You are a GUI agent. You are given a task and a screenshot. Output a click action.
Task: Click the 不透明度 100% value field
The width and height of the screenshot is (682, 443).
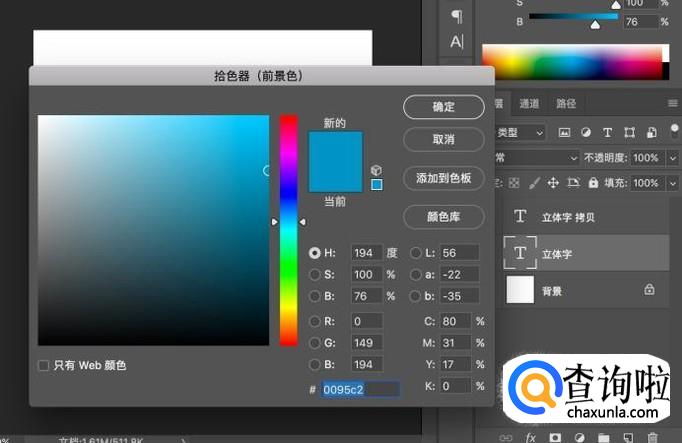[648, 158]
